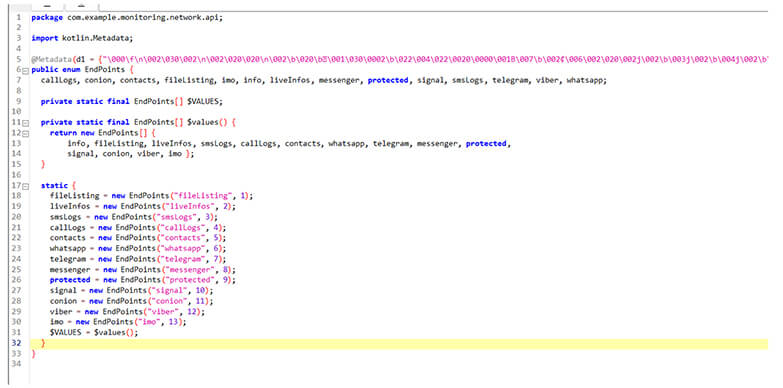Select the second partially visible editor tab
The image size is (783, 388).
pyautogui.click(x=82, y=5)
